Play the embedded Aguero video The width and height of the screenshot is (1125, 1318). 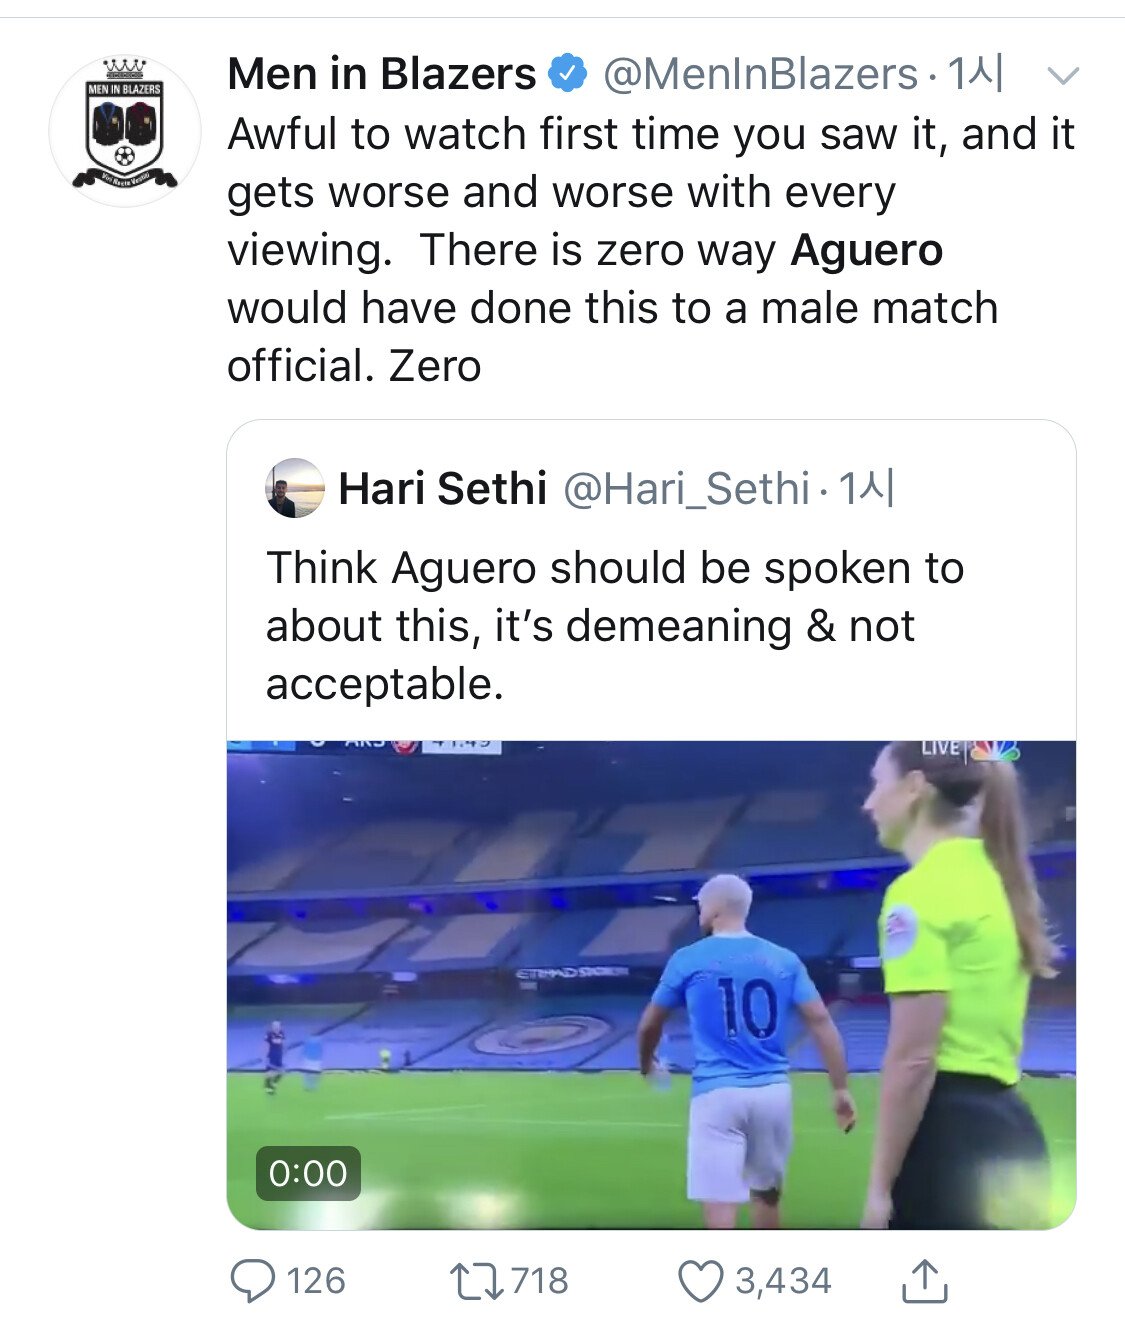coord(651,984)
